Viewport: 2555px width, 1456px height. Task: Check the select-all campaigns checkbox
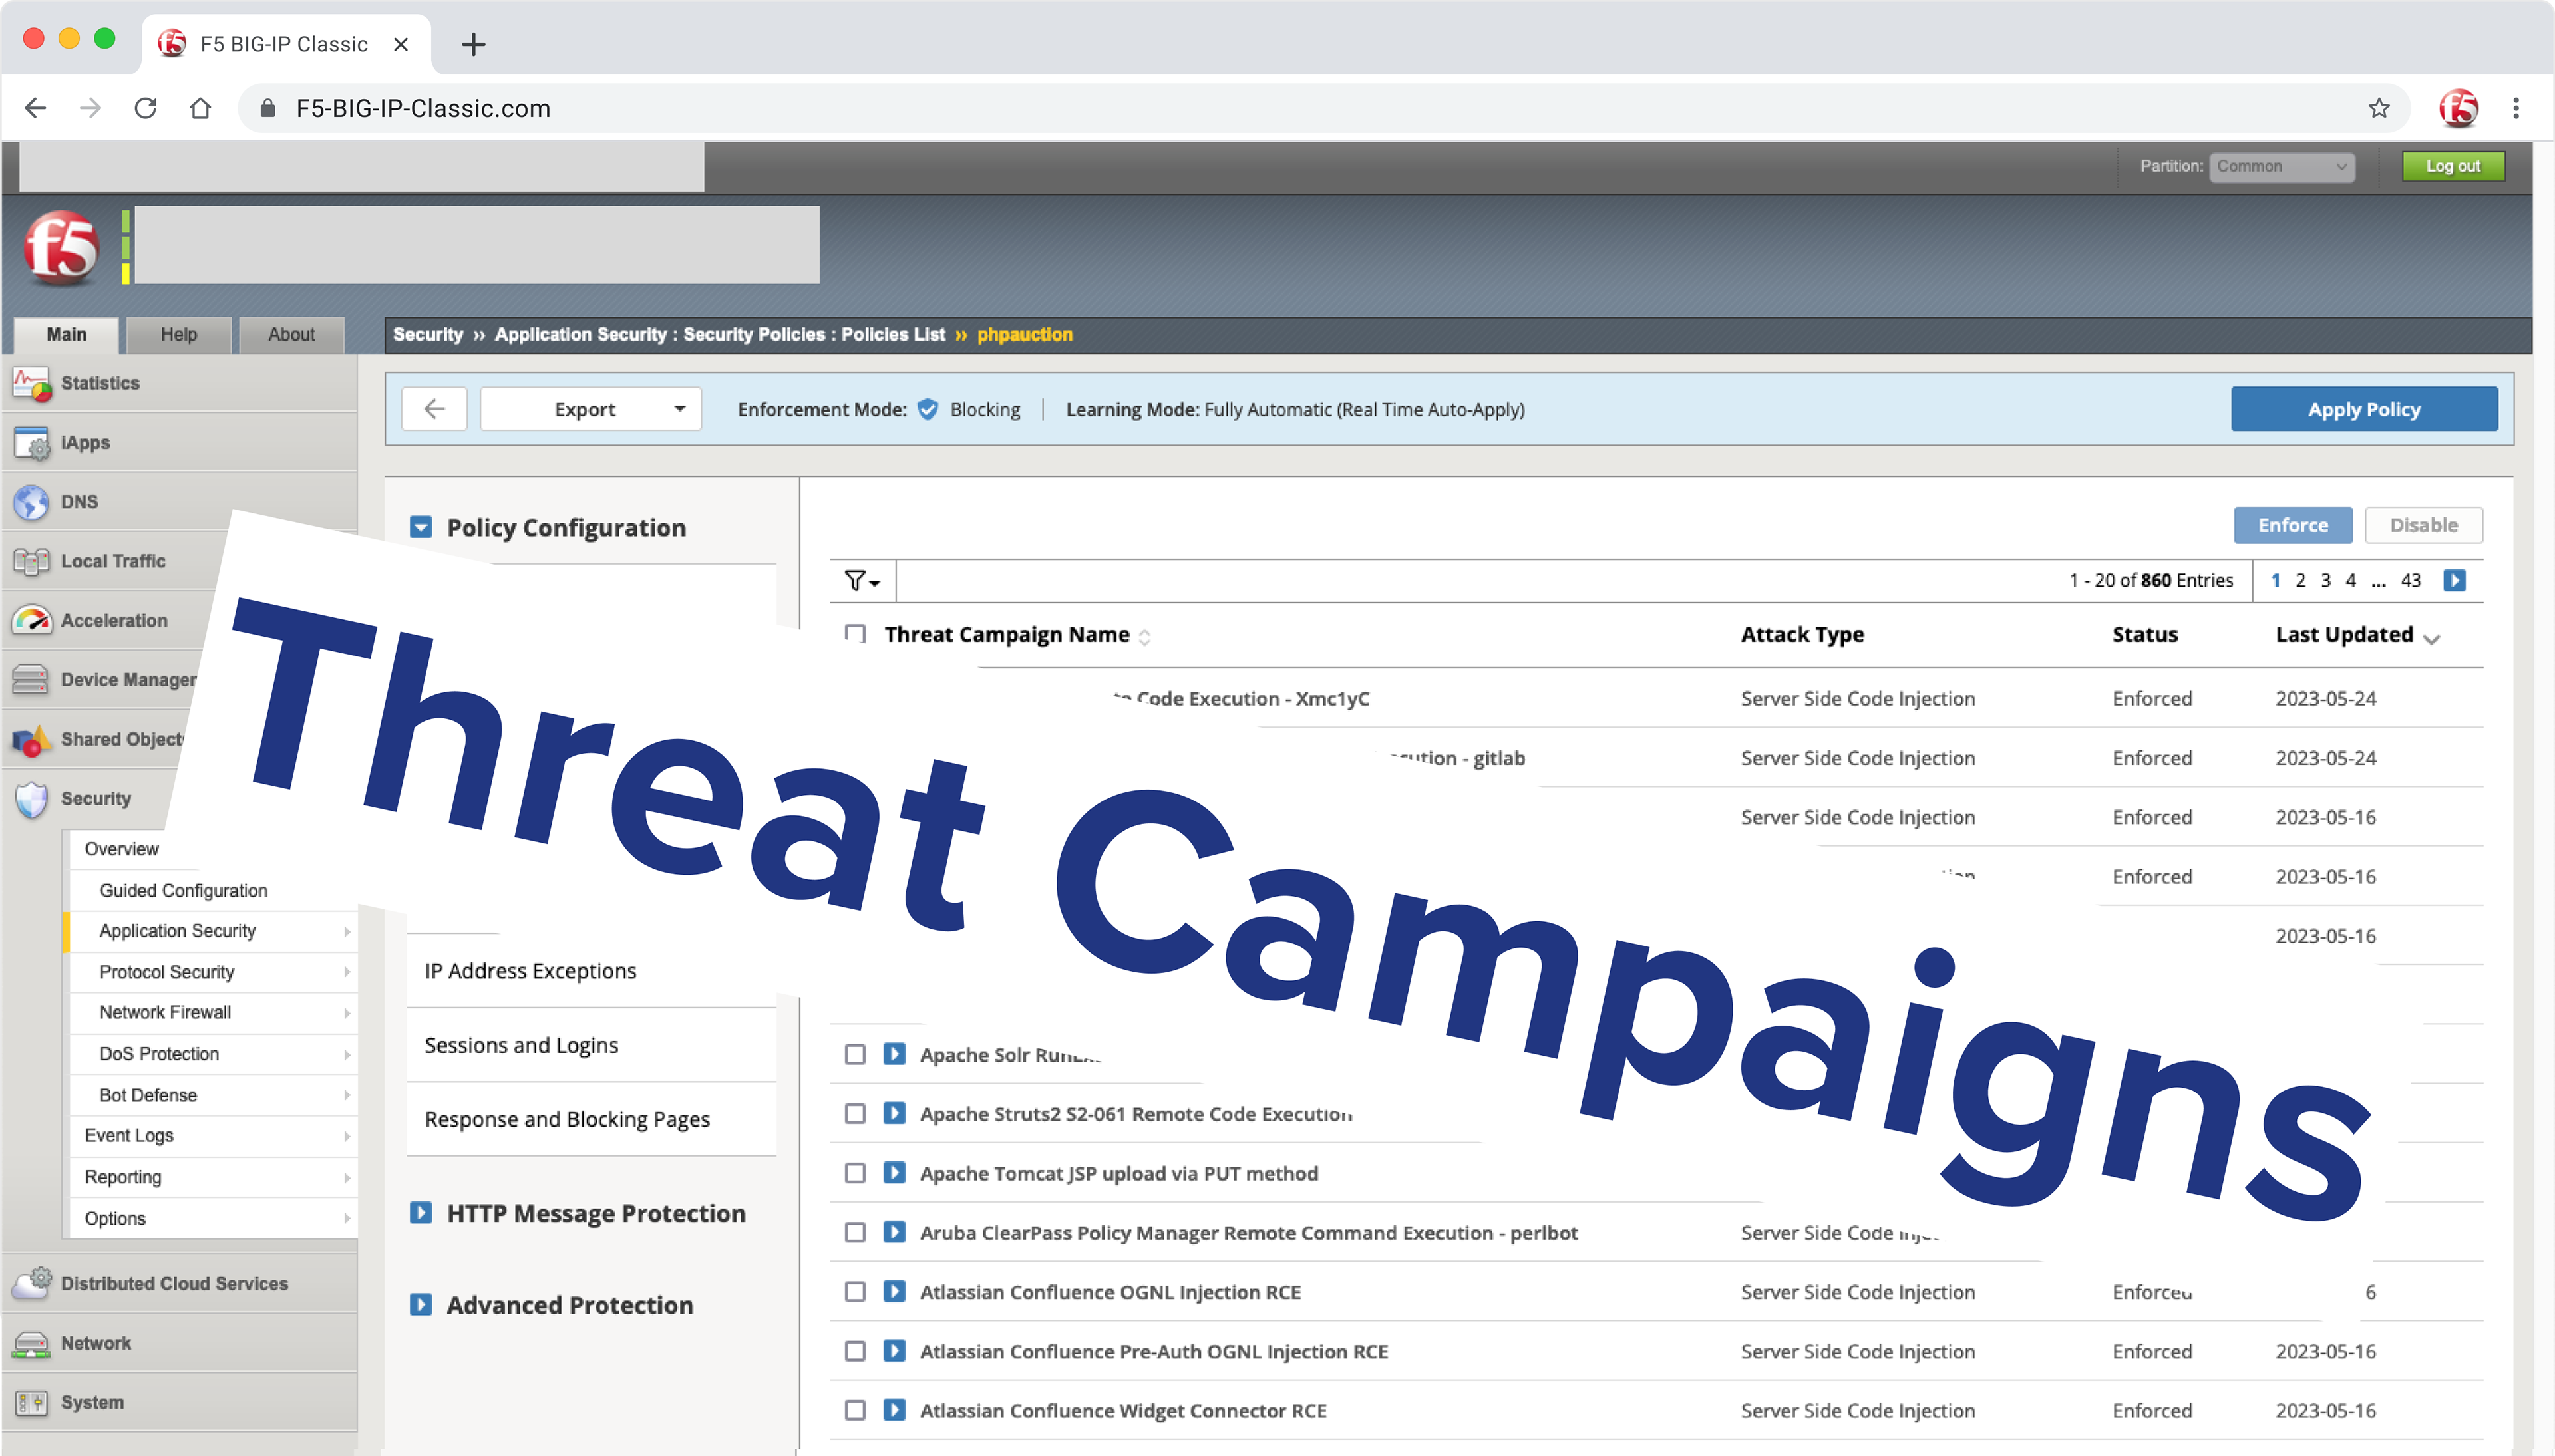(855, 635)
